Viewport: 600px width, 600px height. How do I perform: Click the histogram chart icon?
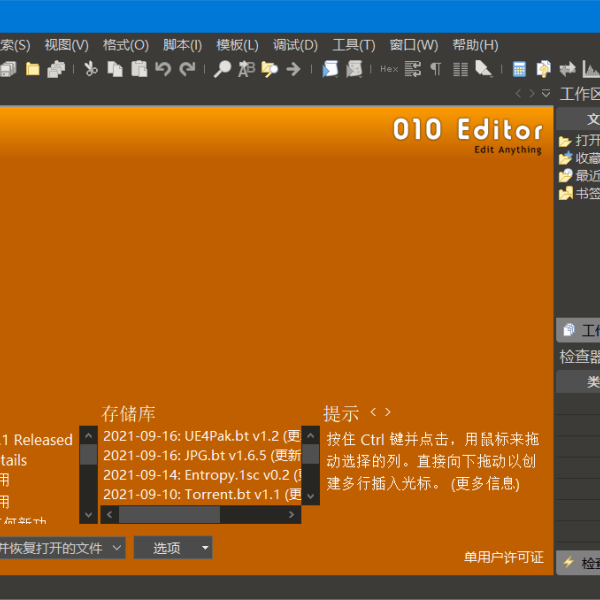[591, 69]
